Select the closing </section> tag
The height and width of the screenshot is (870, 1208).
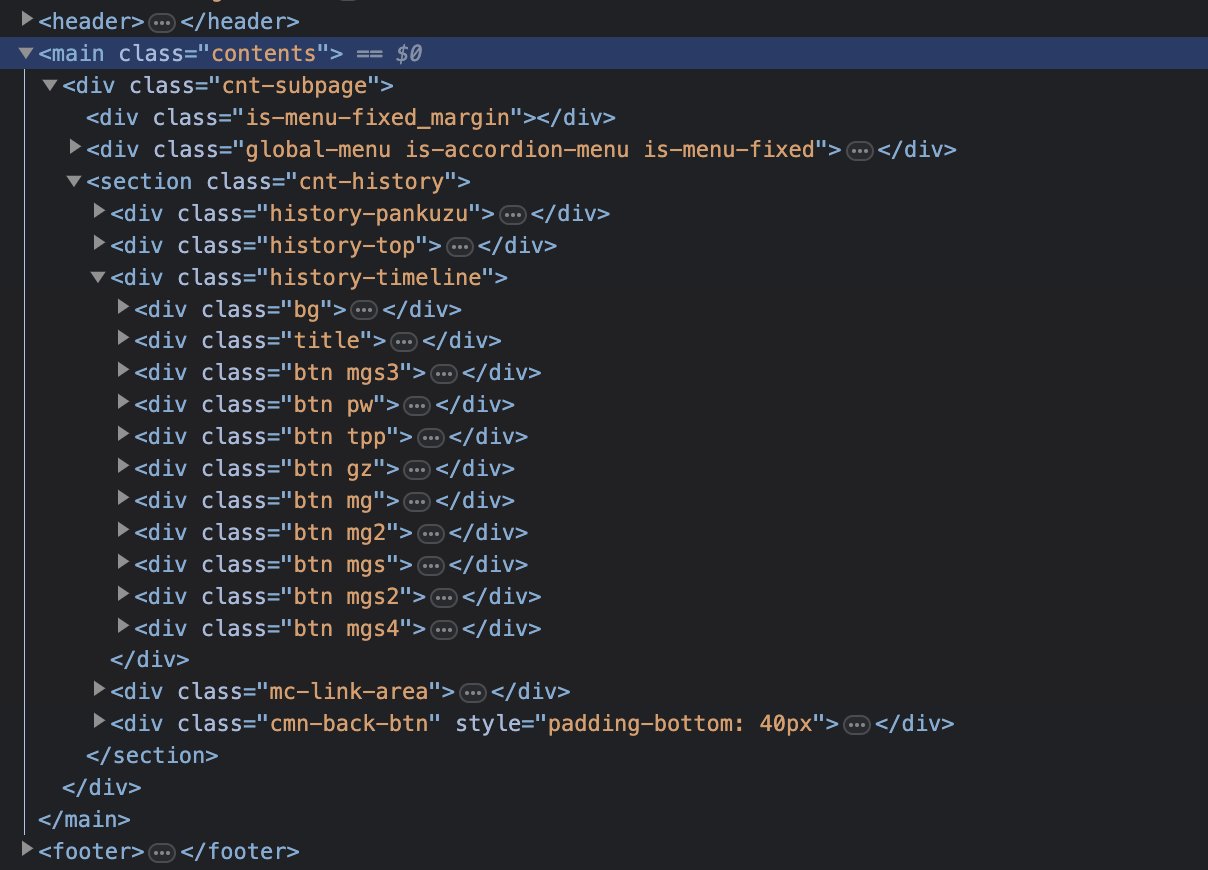152,755
